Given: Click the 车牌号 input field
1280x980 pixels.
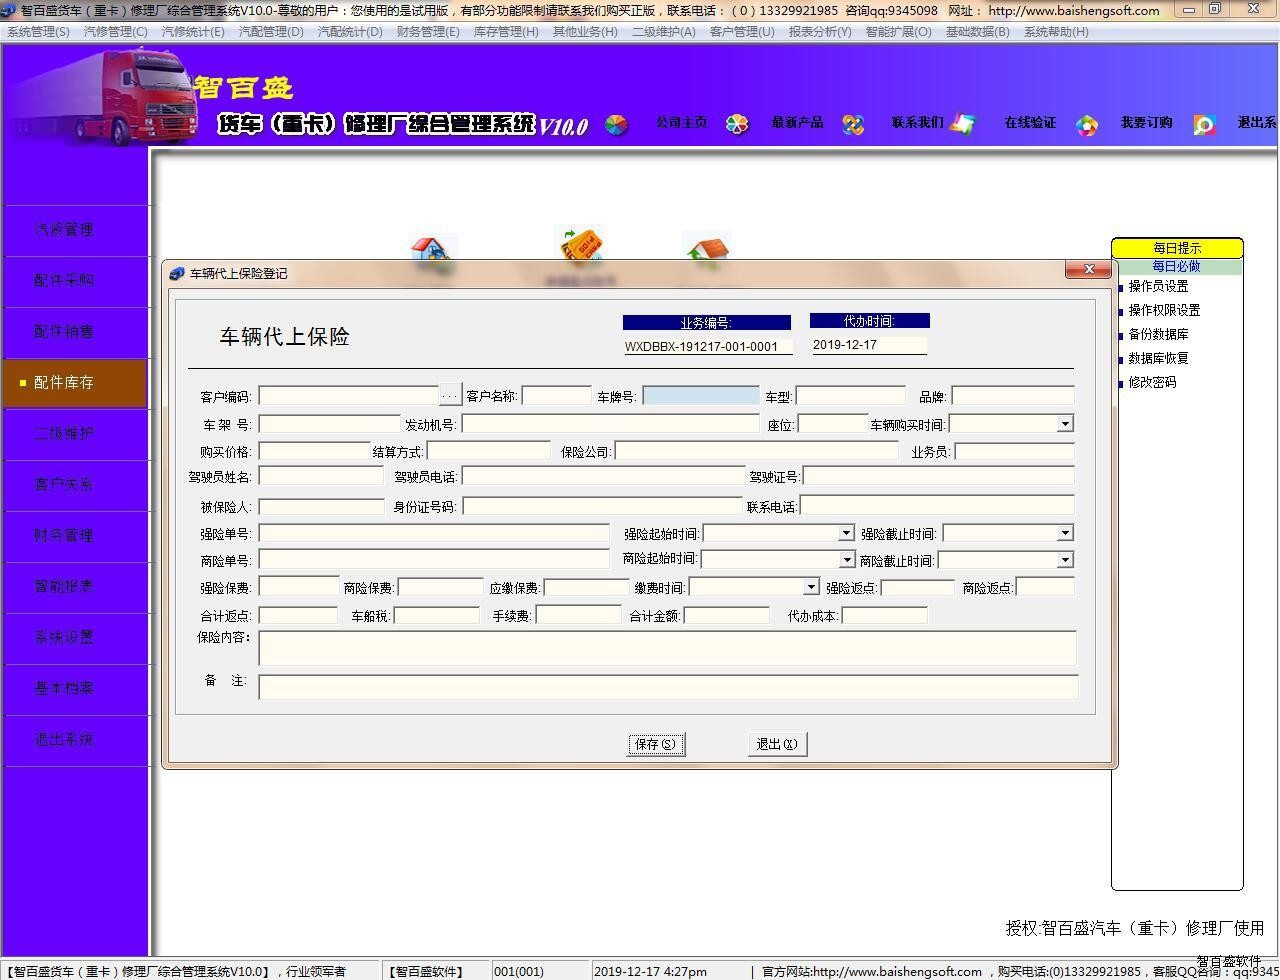Looking at the screenshot, I should click(x=701, y=396).
